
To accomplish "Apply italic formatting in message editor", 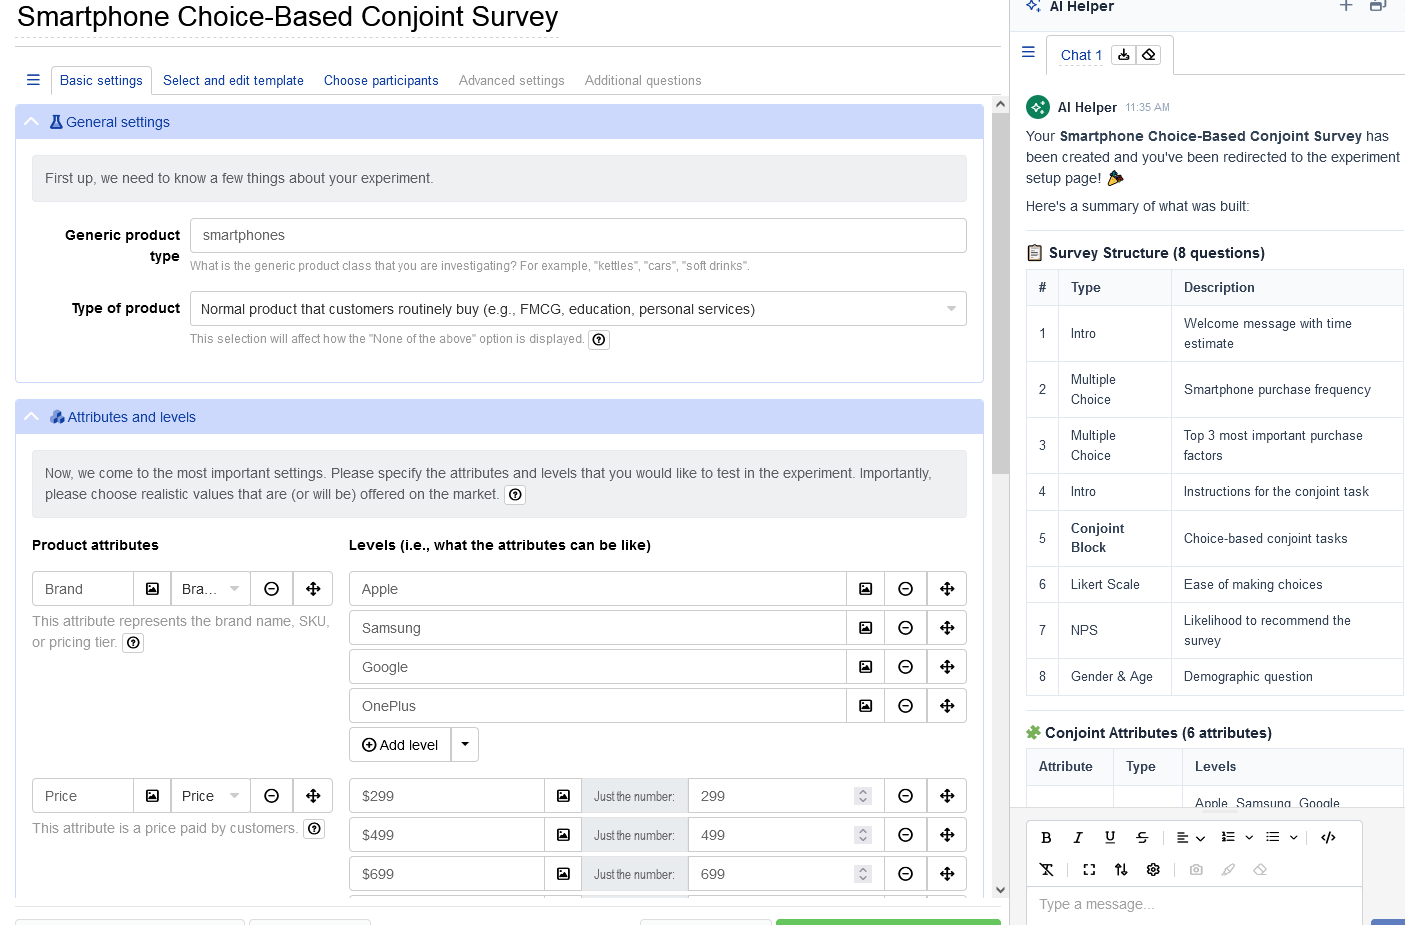I will 1078,838.
